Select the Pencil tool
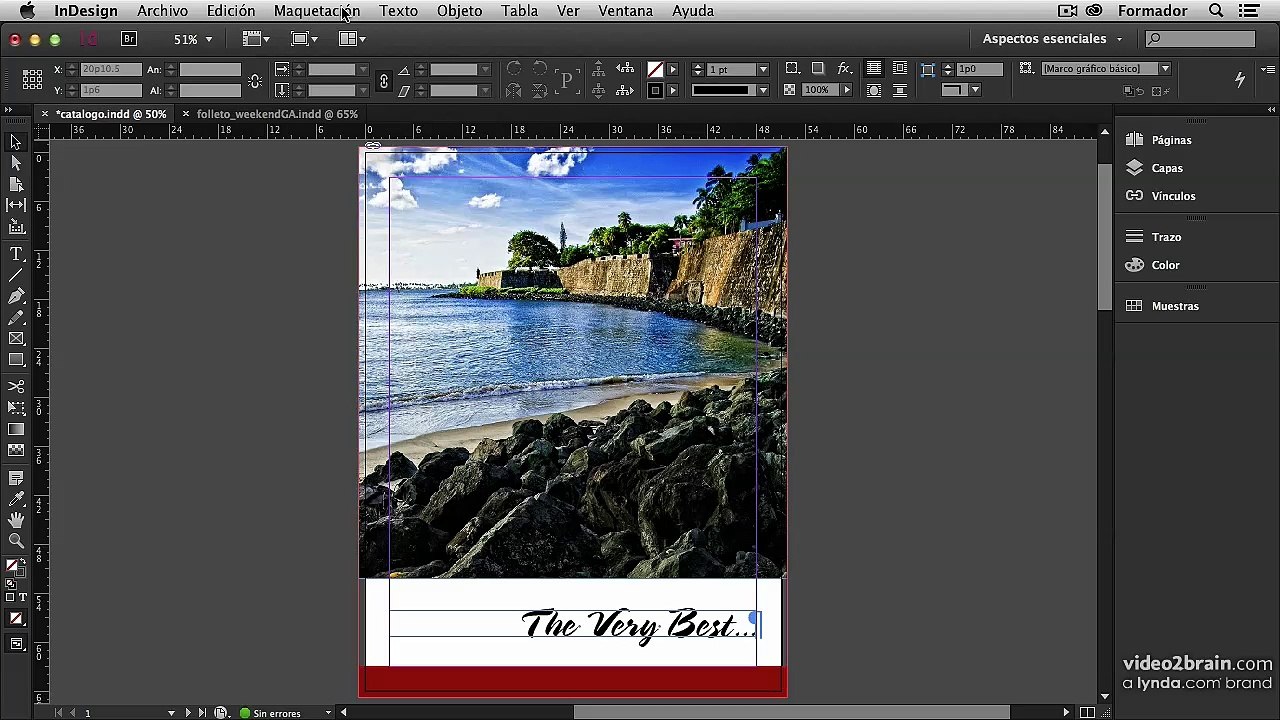Screen dimensions: 1280x720 point(16,317)
